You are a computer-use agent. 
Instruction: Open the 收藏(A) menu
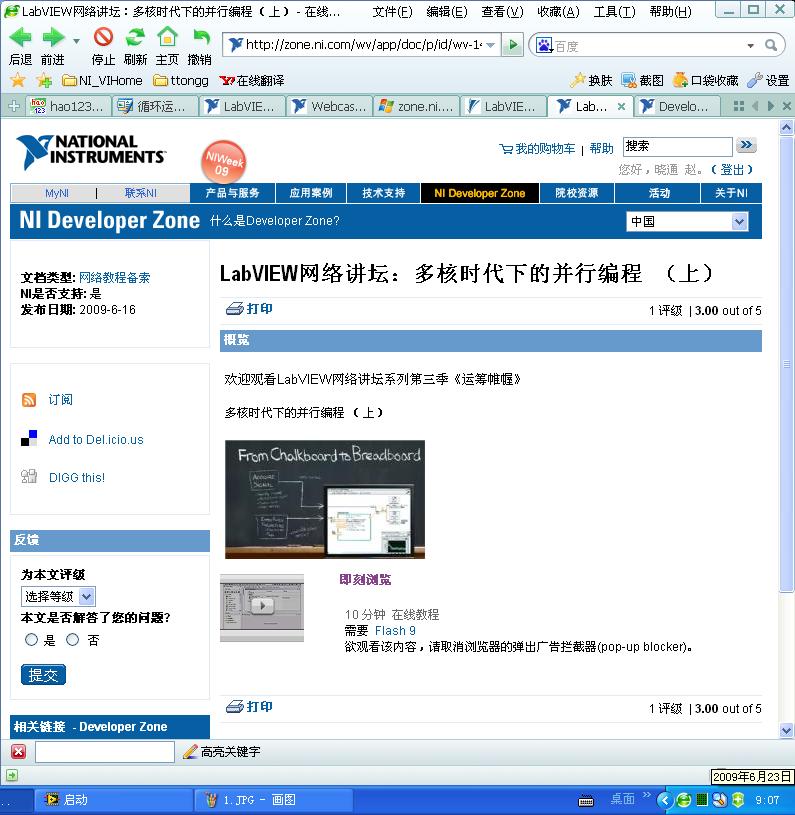(x=558, y=11)
